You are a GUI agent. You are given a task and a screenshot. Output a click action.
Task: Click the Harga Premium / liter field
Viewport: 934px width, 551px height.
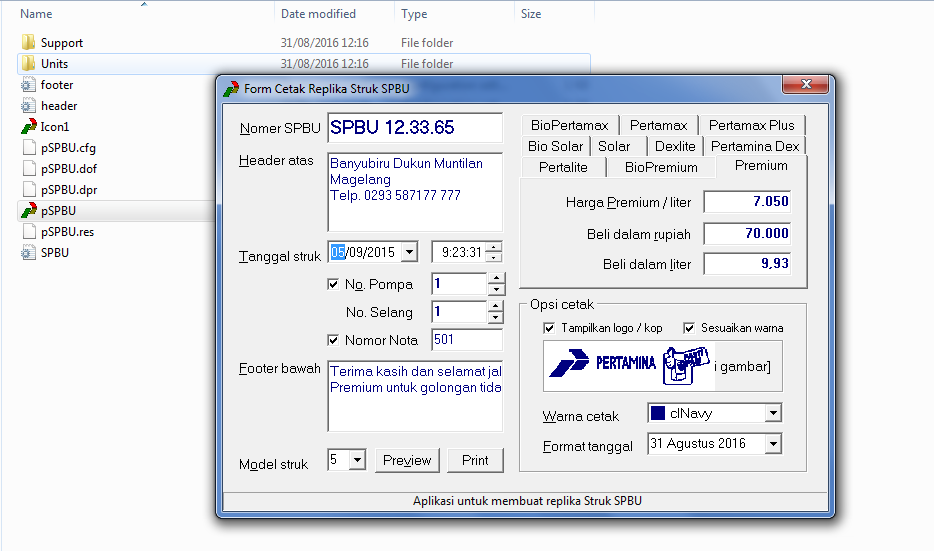747,201
